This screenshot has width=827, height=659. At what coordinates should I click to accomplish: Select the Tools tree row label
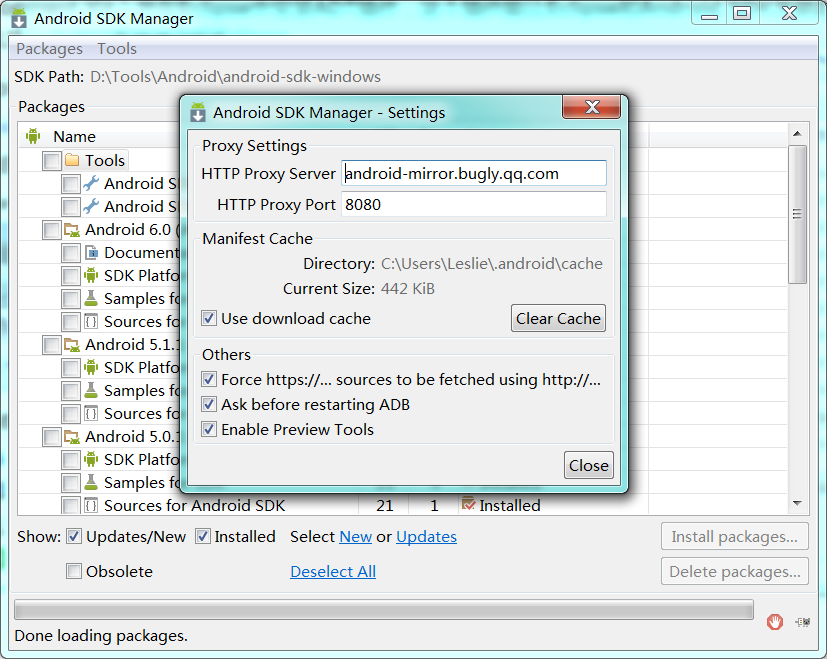105,160
